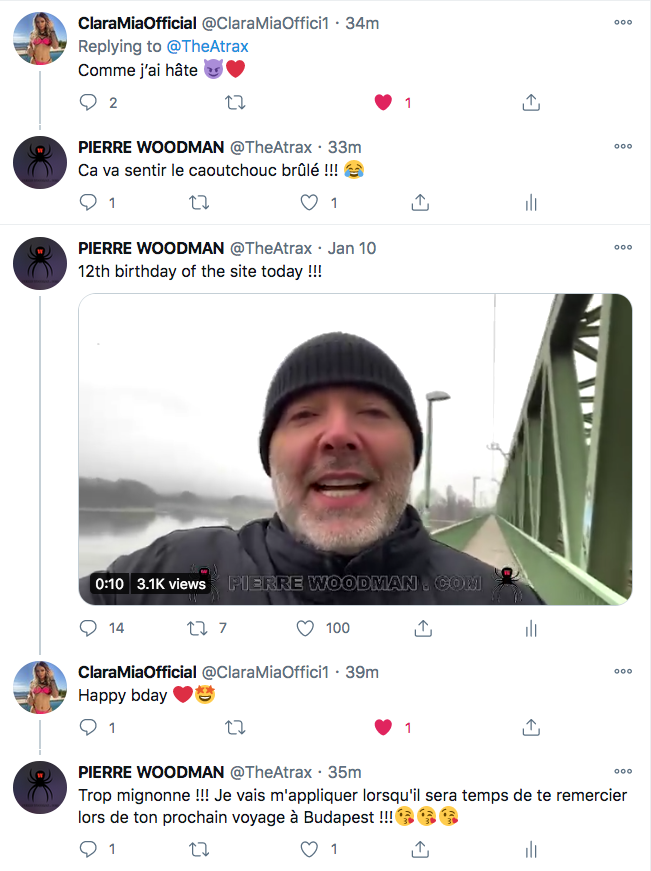
Task: Unlike the "Comme j'ai hâte" tweet
Action: 383,102
